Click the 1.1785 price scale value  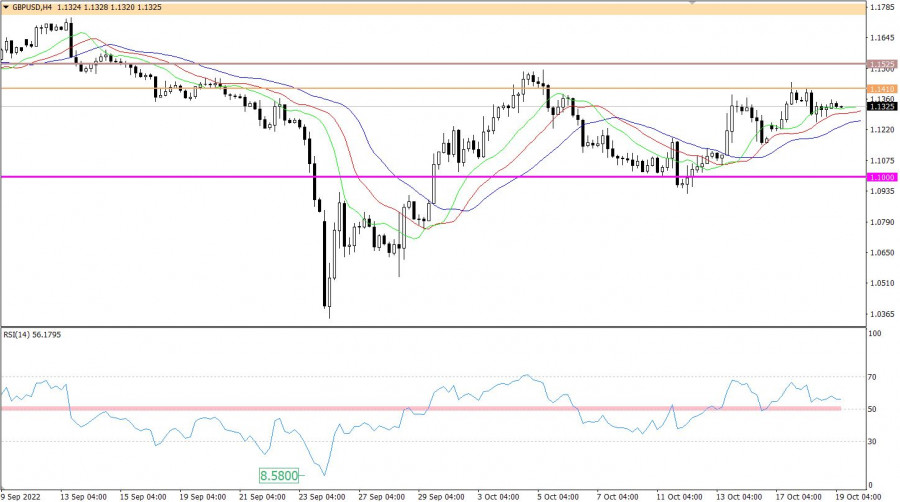pyautogui.click(x=882, y=8)
